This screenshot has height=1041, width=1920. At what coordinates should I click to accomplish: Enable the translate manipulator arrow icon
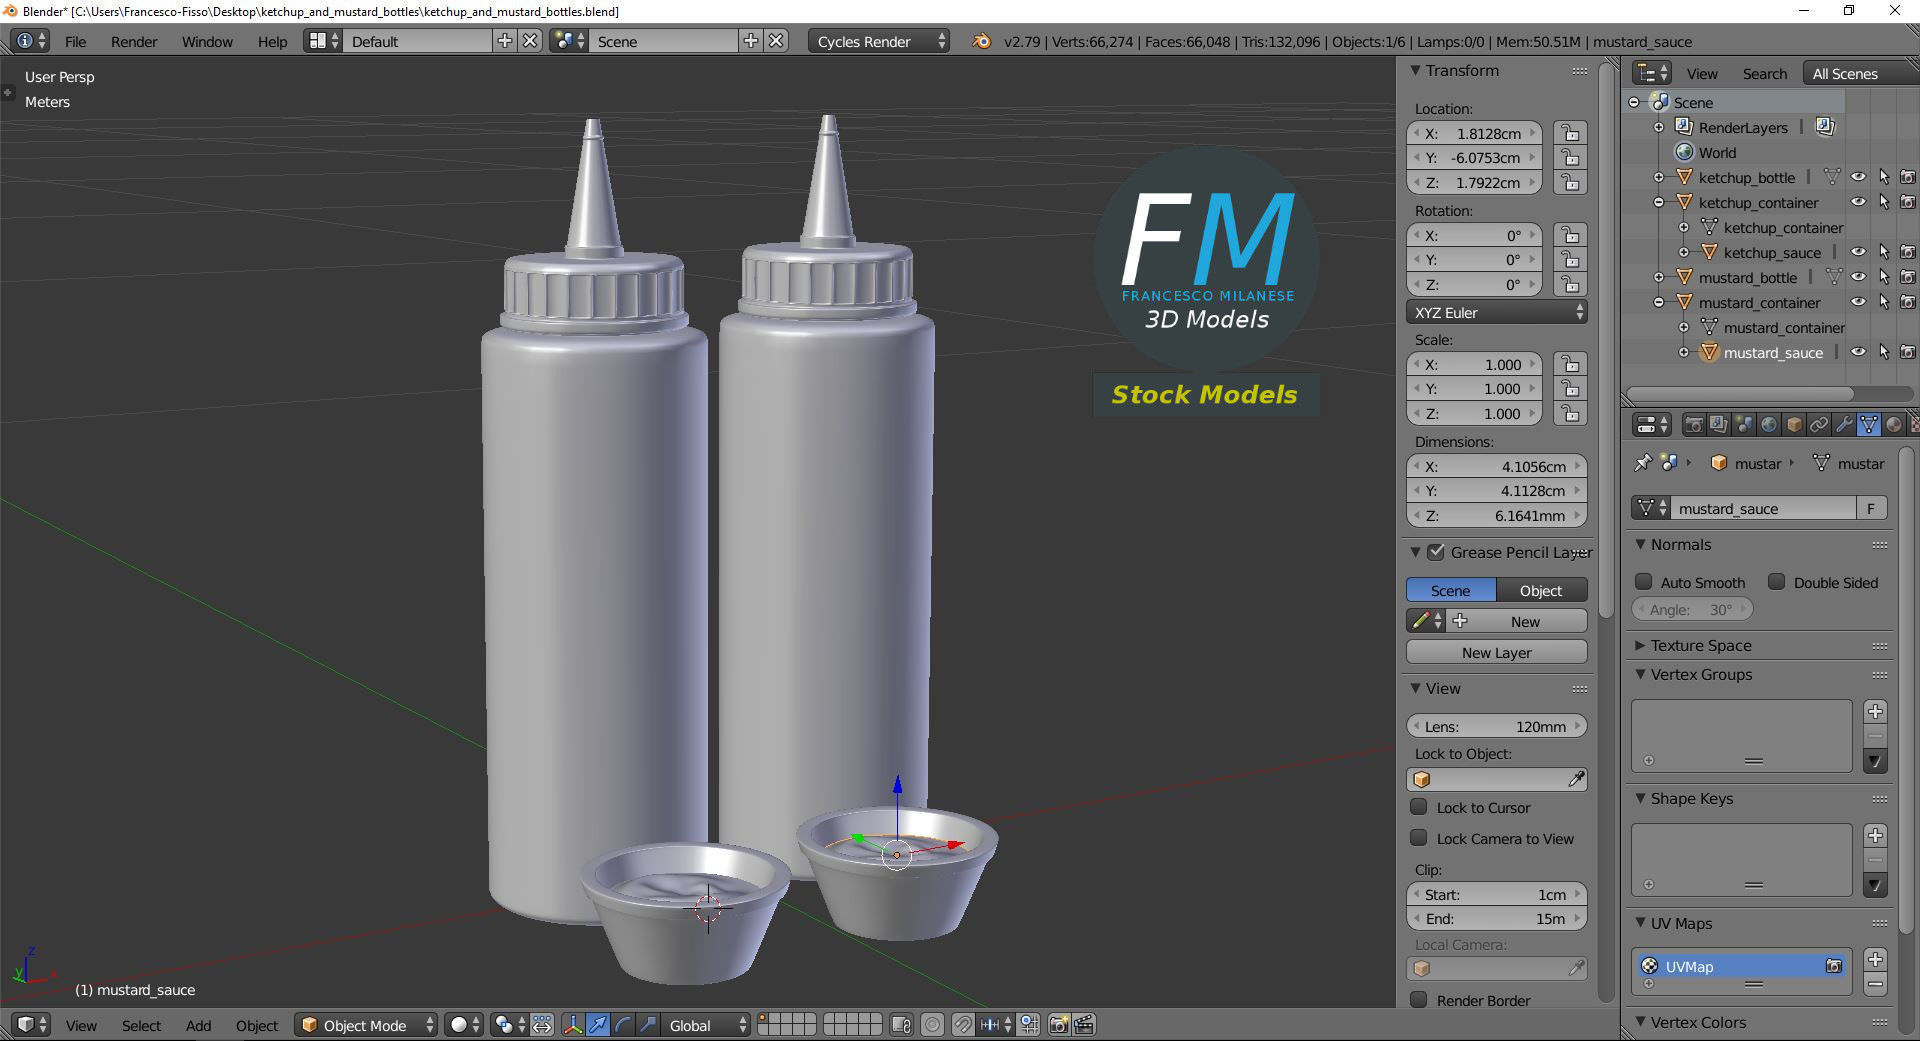[598, 1025]
